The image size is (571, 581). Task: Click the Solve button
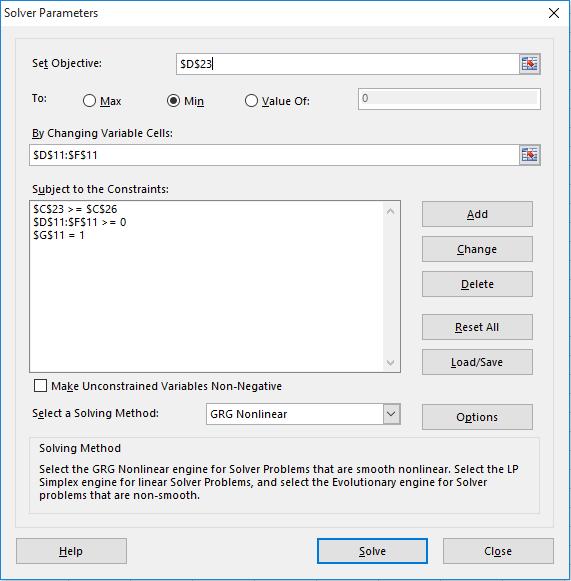(372, 551)
